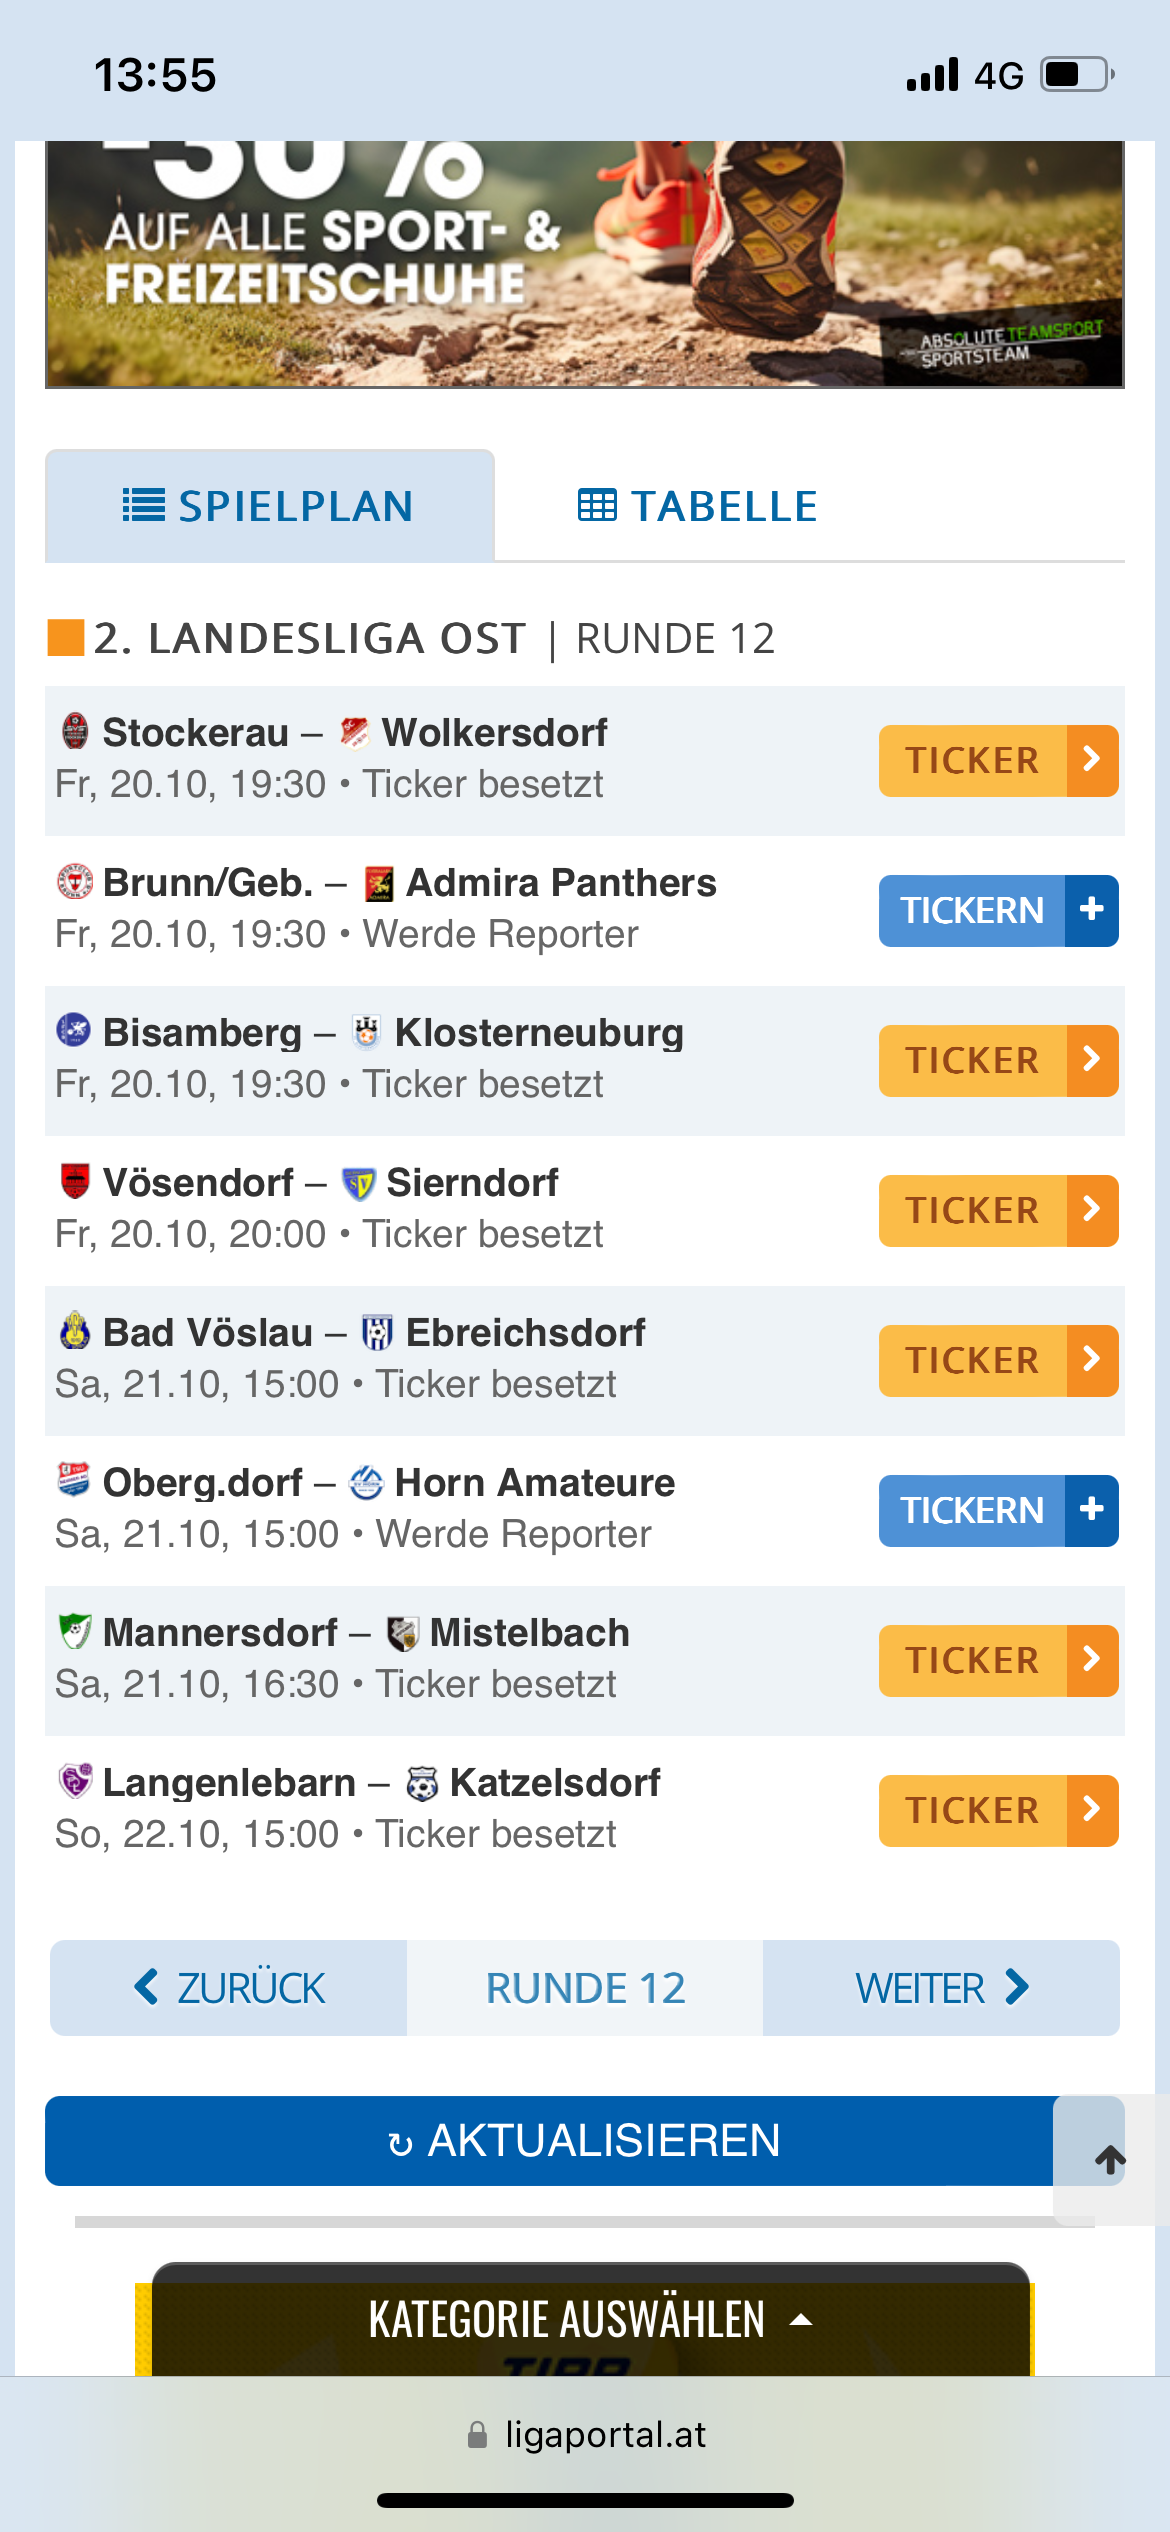Viewport: 1170px width, 2532px height.
Task: Tap the Horn Amateure team logo
Action: (366, 1482)
